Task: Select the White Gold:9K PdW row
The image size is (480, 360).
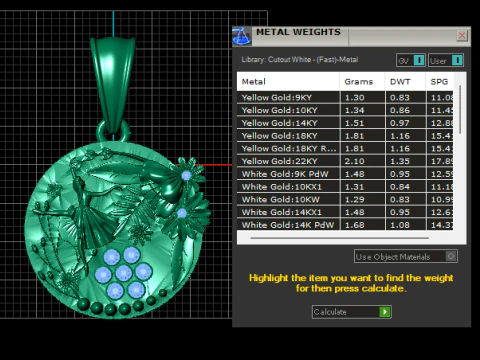Action: (x=345, y=174)
